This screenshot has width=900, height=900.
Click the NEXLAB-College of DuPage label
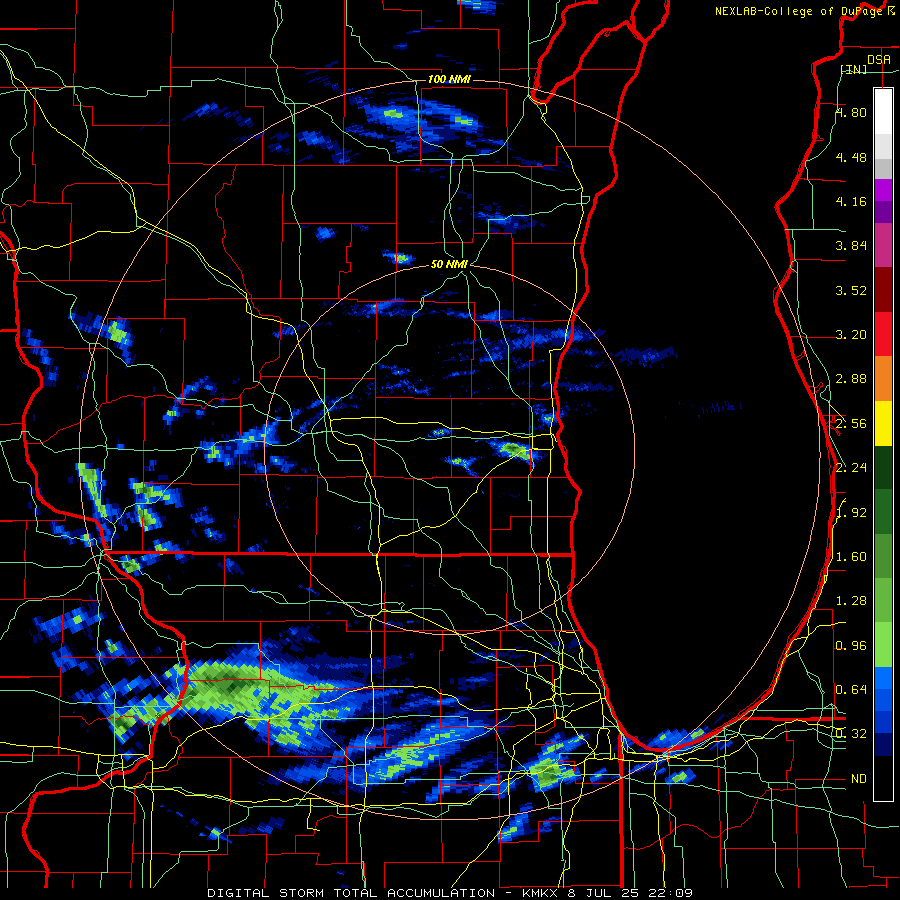(x=798, y=11)
